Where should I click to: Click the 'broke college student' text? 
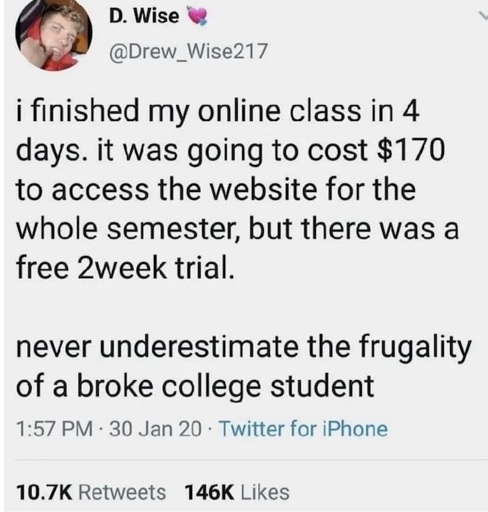225,386
